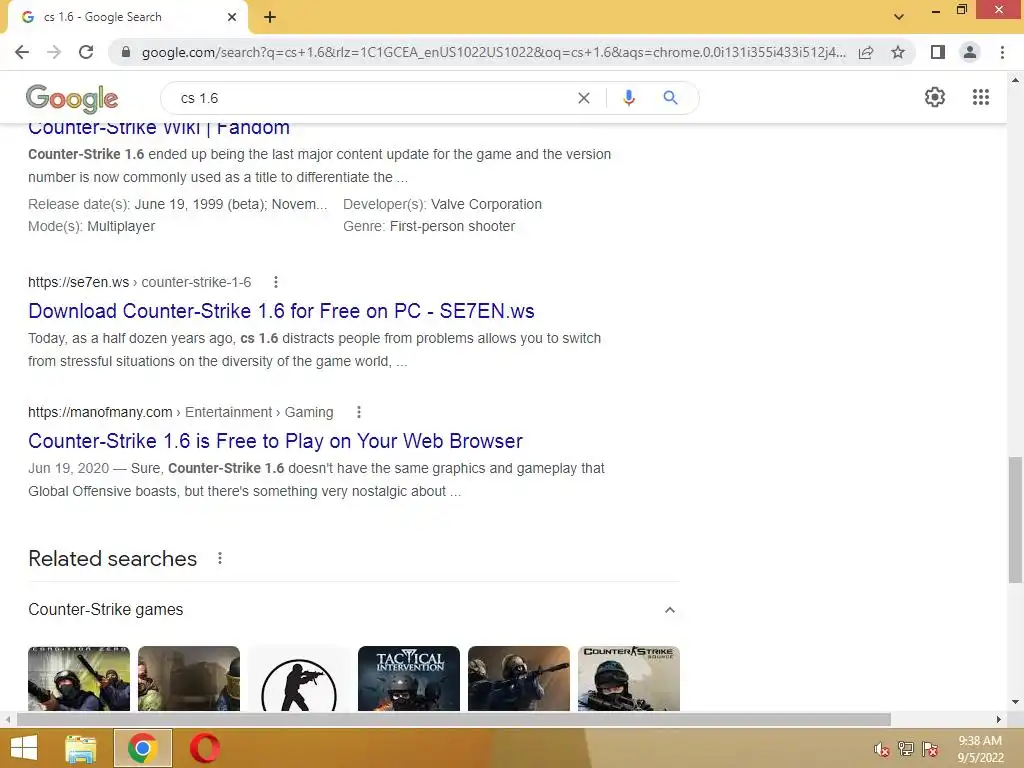Open the tab search dropdown arrow
This screenshot has height=768, width=1024.
point(899,17)
